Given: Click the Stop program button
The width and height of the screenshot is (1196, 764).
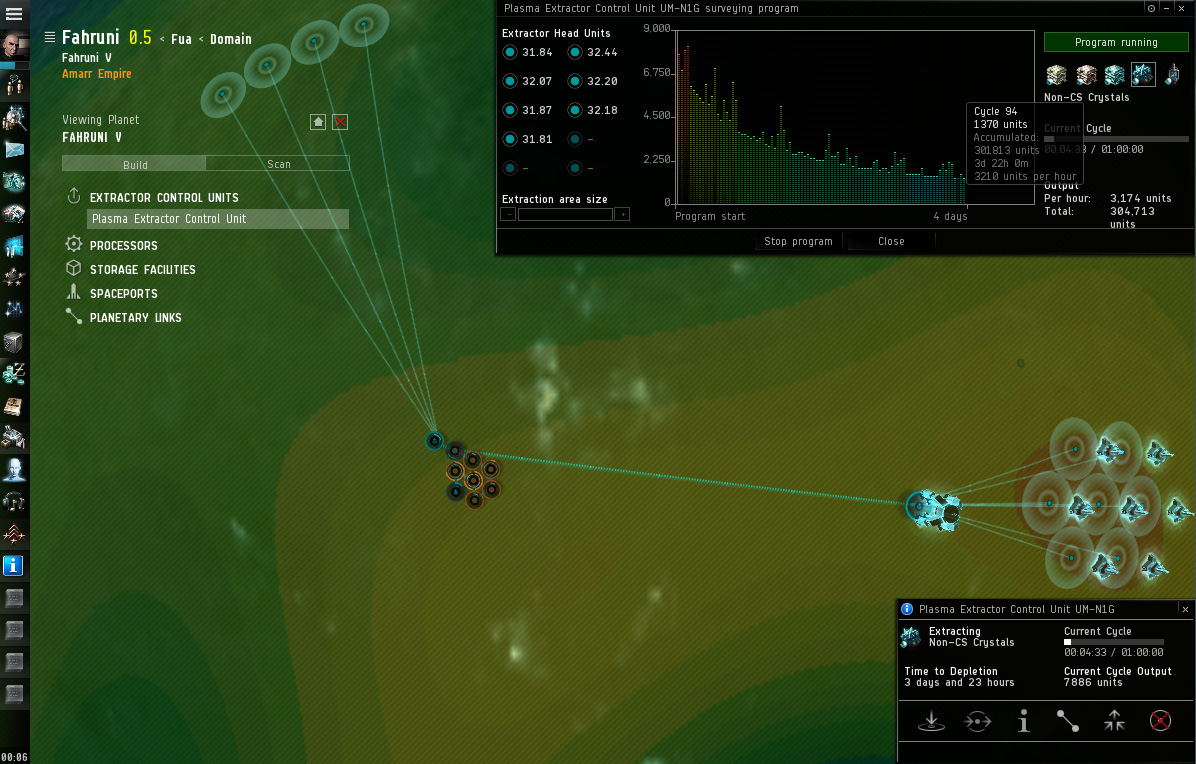Looking at the screenshot, I should point(798,241).
